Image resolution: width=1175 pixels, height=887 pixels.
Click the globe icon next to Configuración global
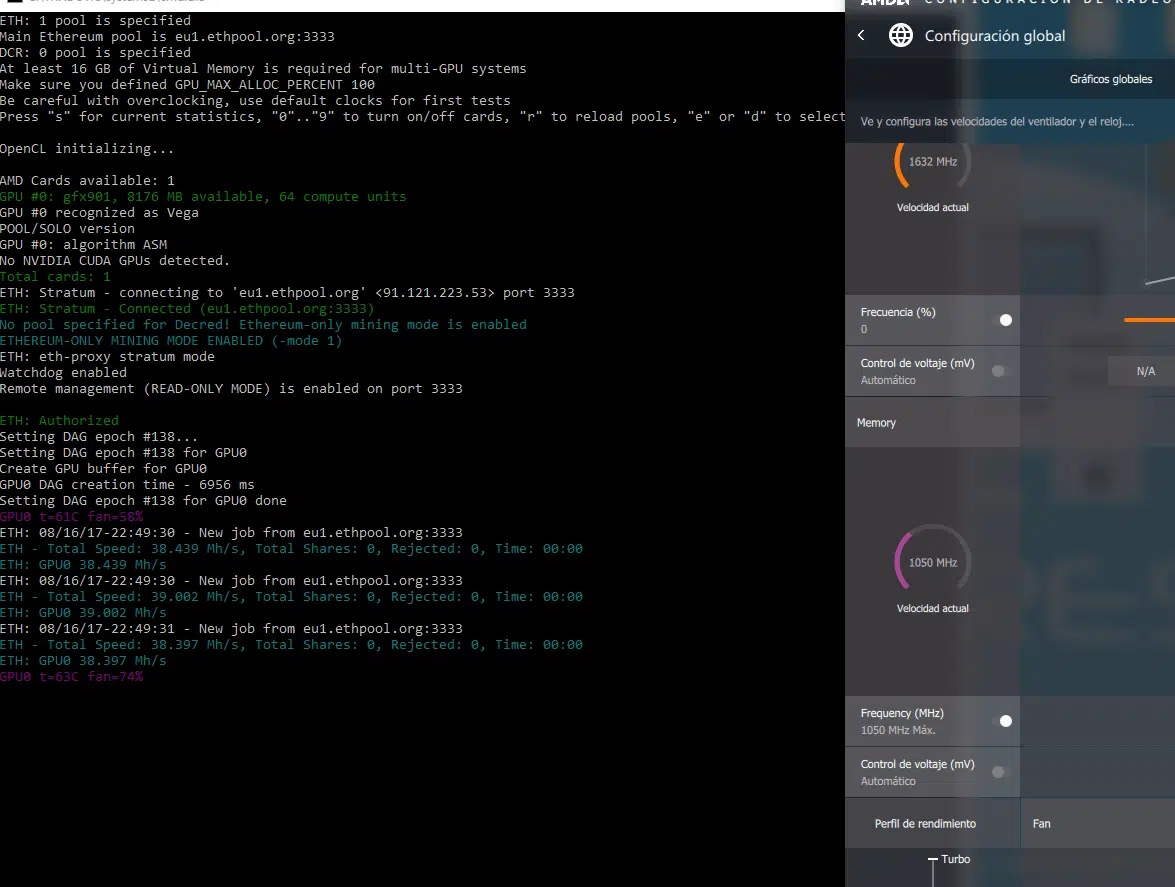(901, 35)
